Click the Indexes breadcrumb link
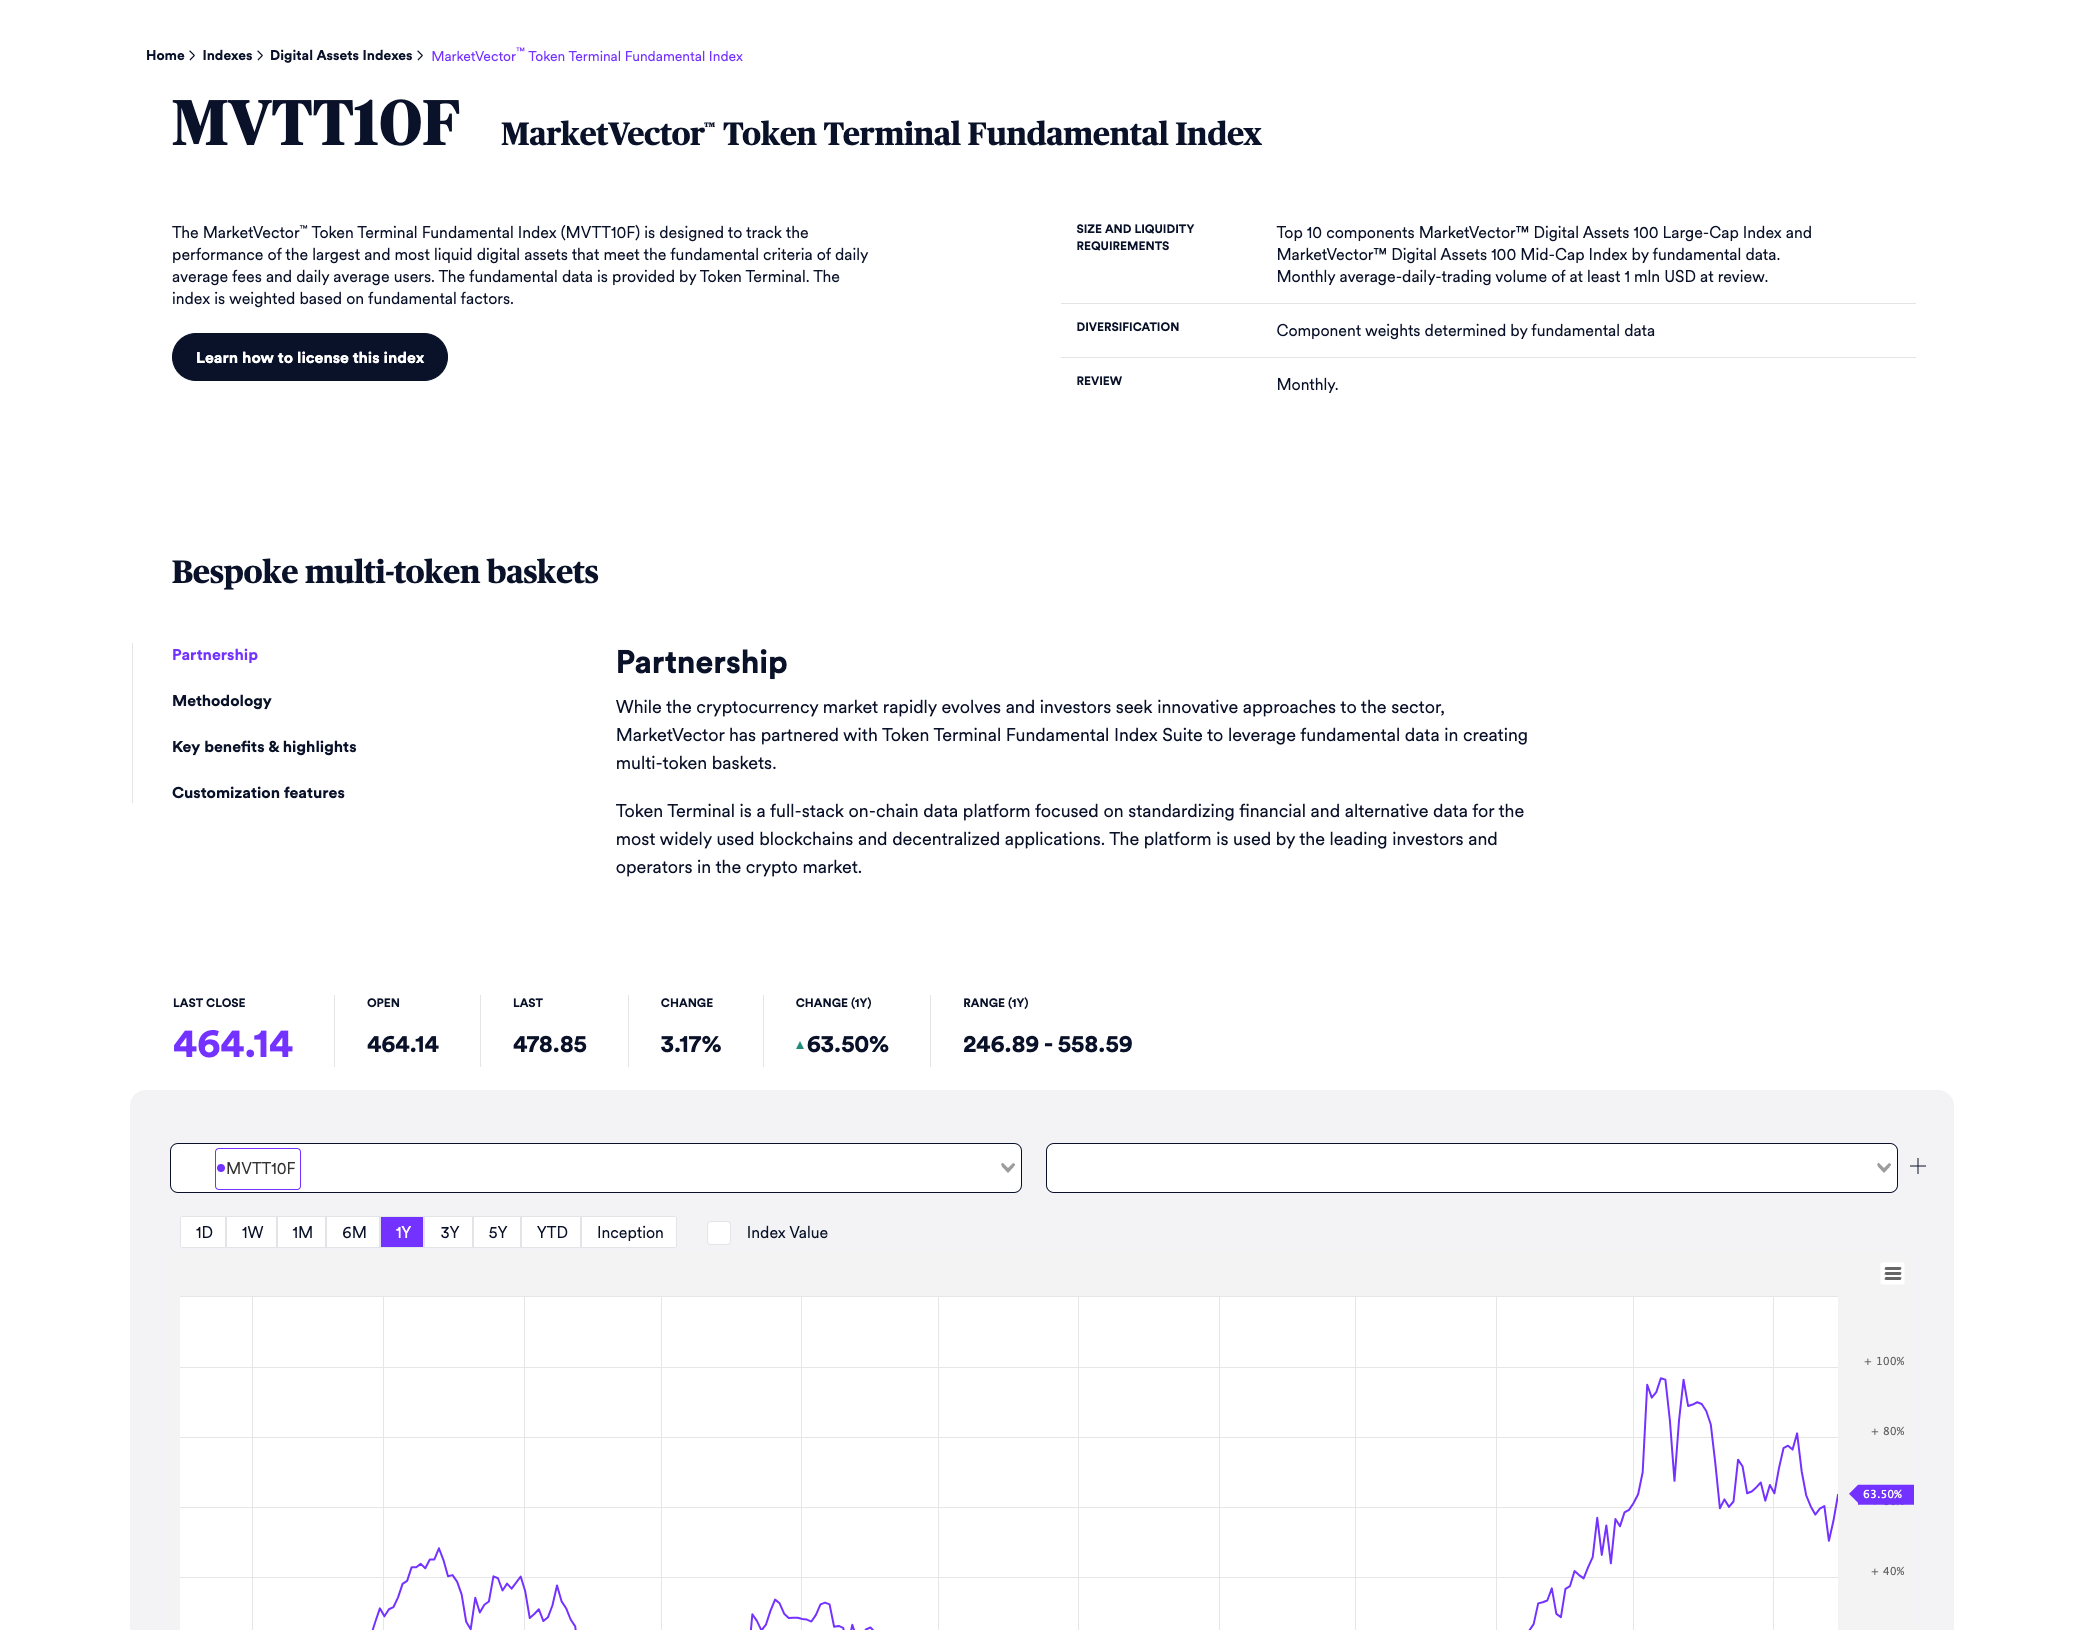The height and width of the screenshot is (1630, 2080). [x=227, y=56]
